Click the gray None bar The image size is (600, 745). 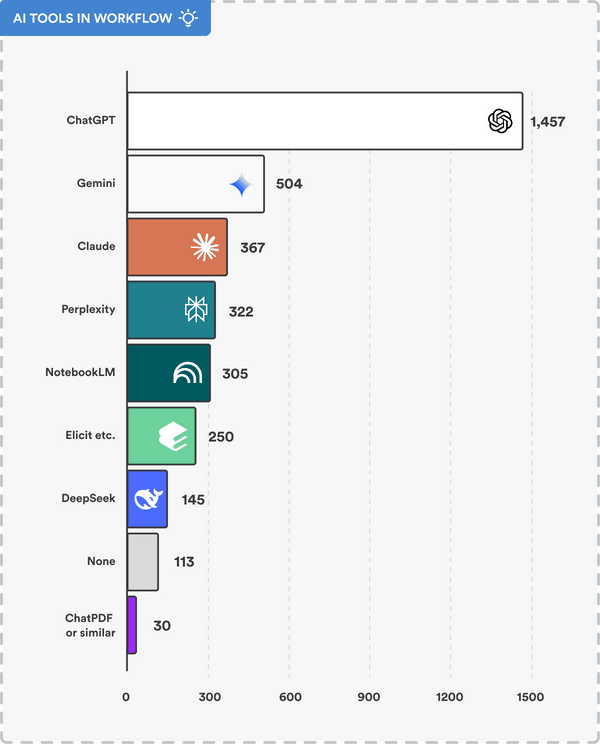[143, 562]
